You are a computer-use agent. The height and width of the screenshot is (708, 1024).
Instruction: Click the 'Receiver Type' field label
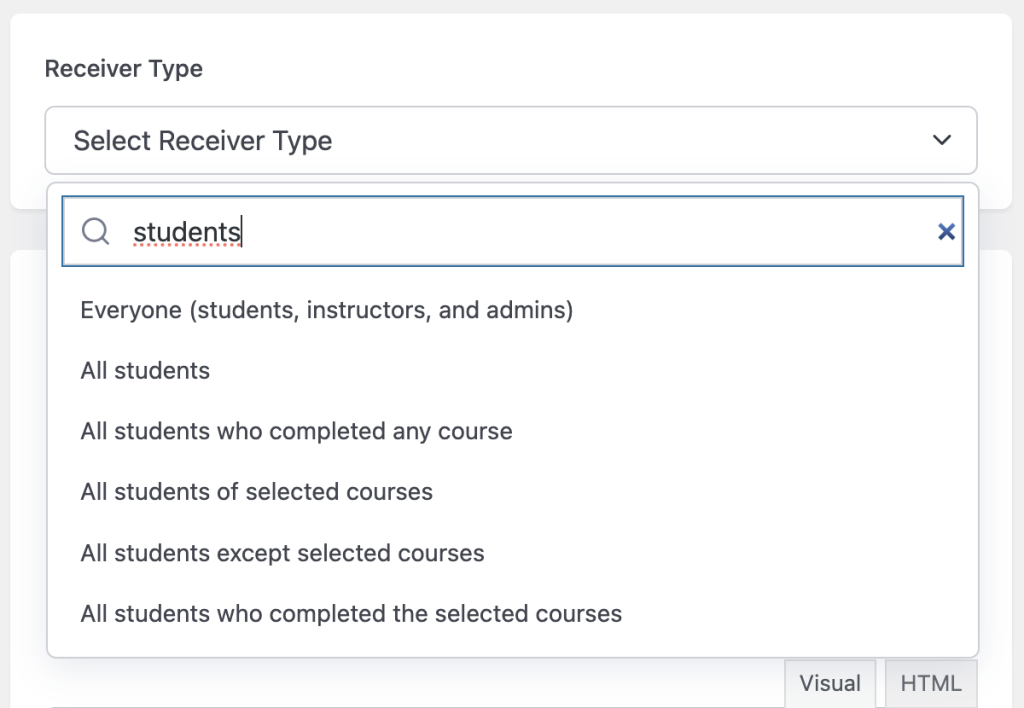pos(124,69)
